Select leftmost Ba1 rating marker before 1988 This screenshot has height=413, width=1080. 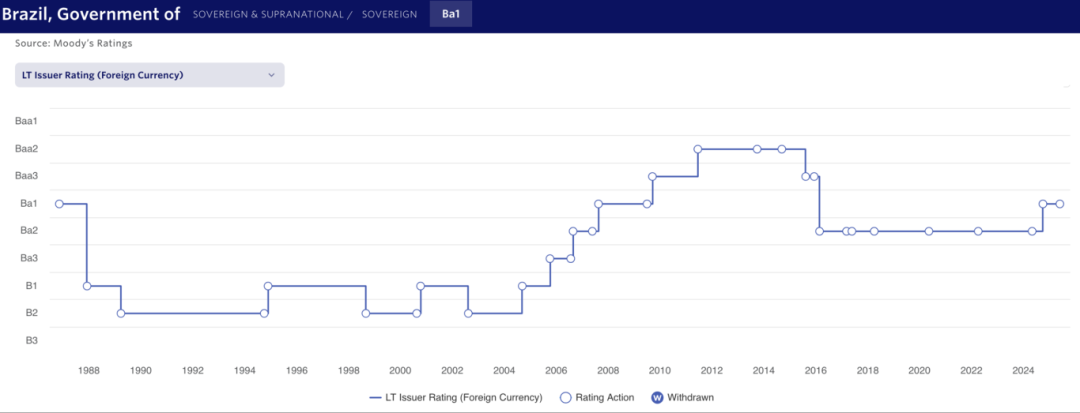coord(59,204)
